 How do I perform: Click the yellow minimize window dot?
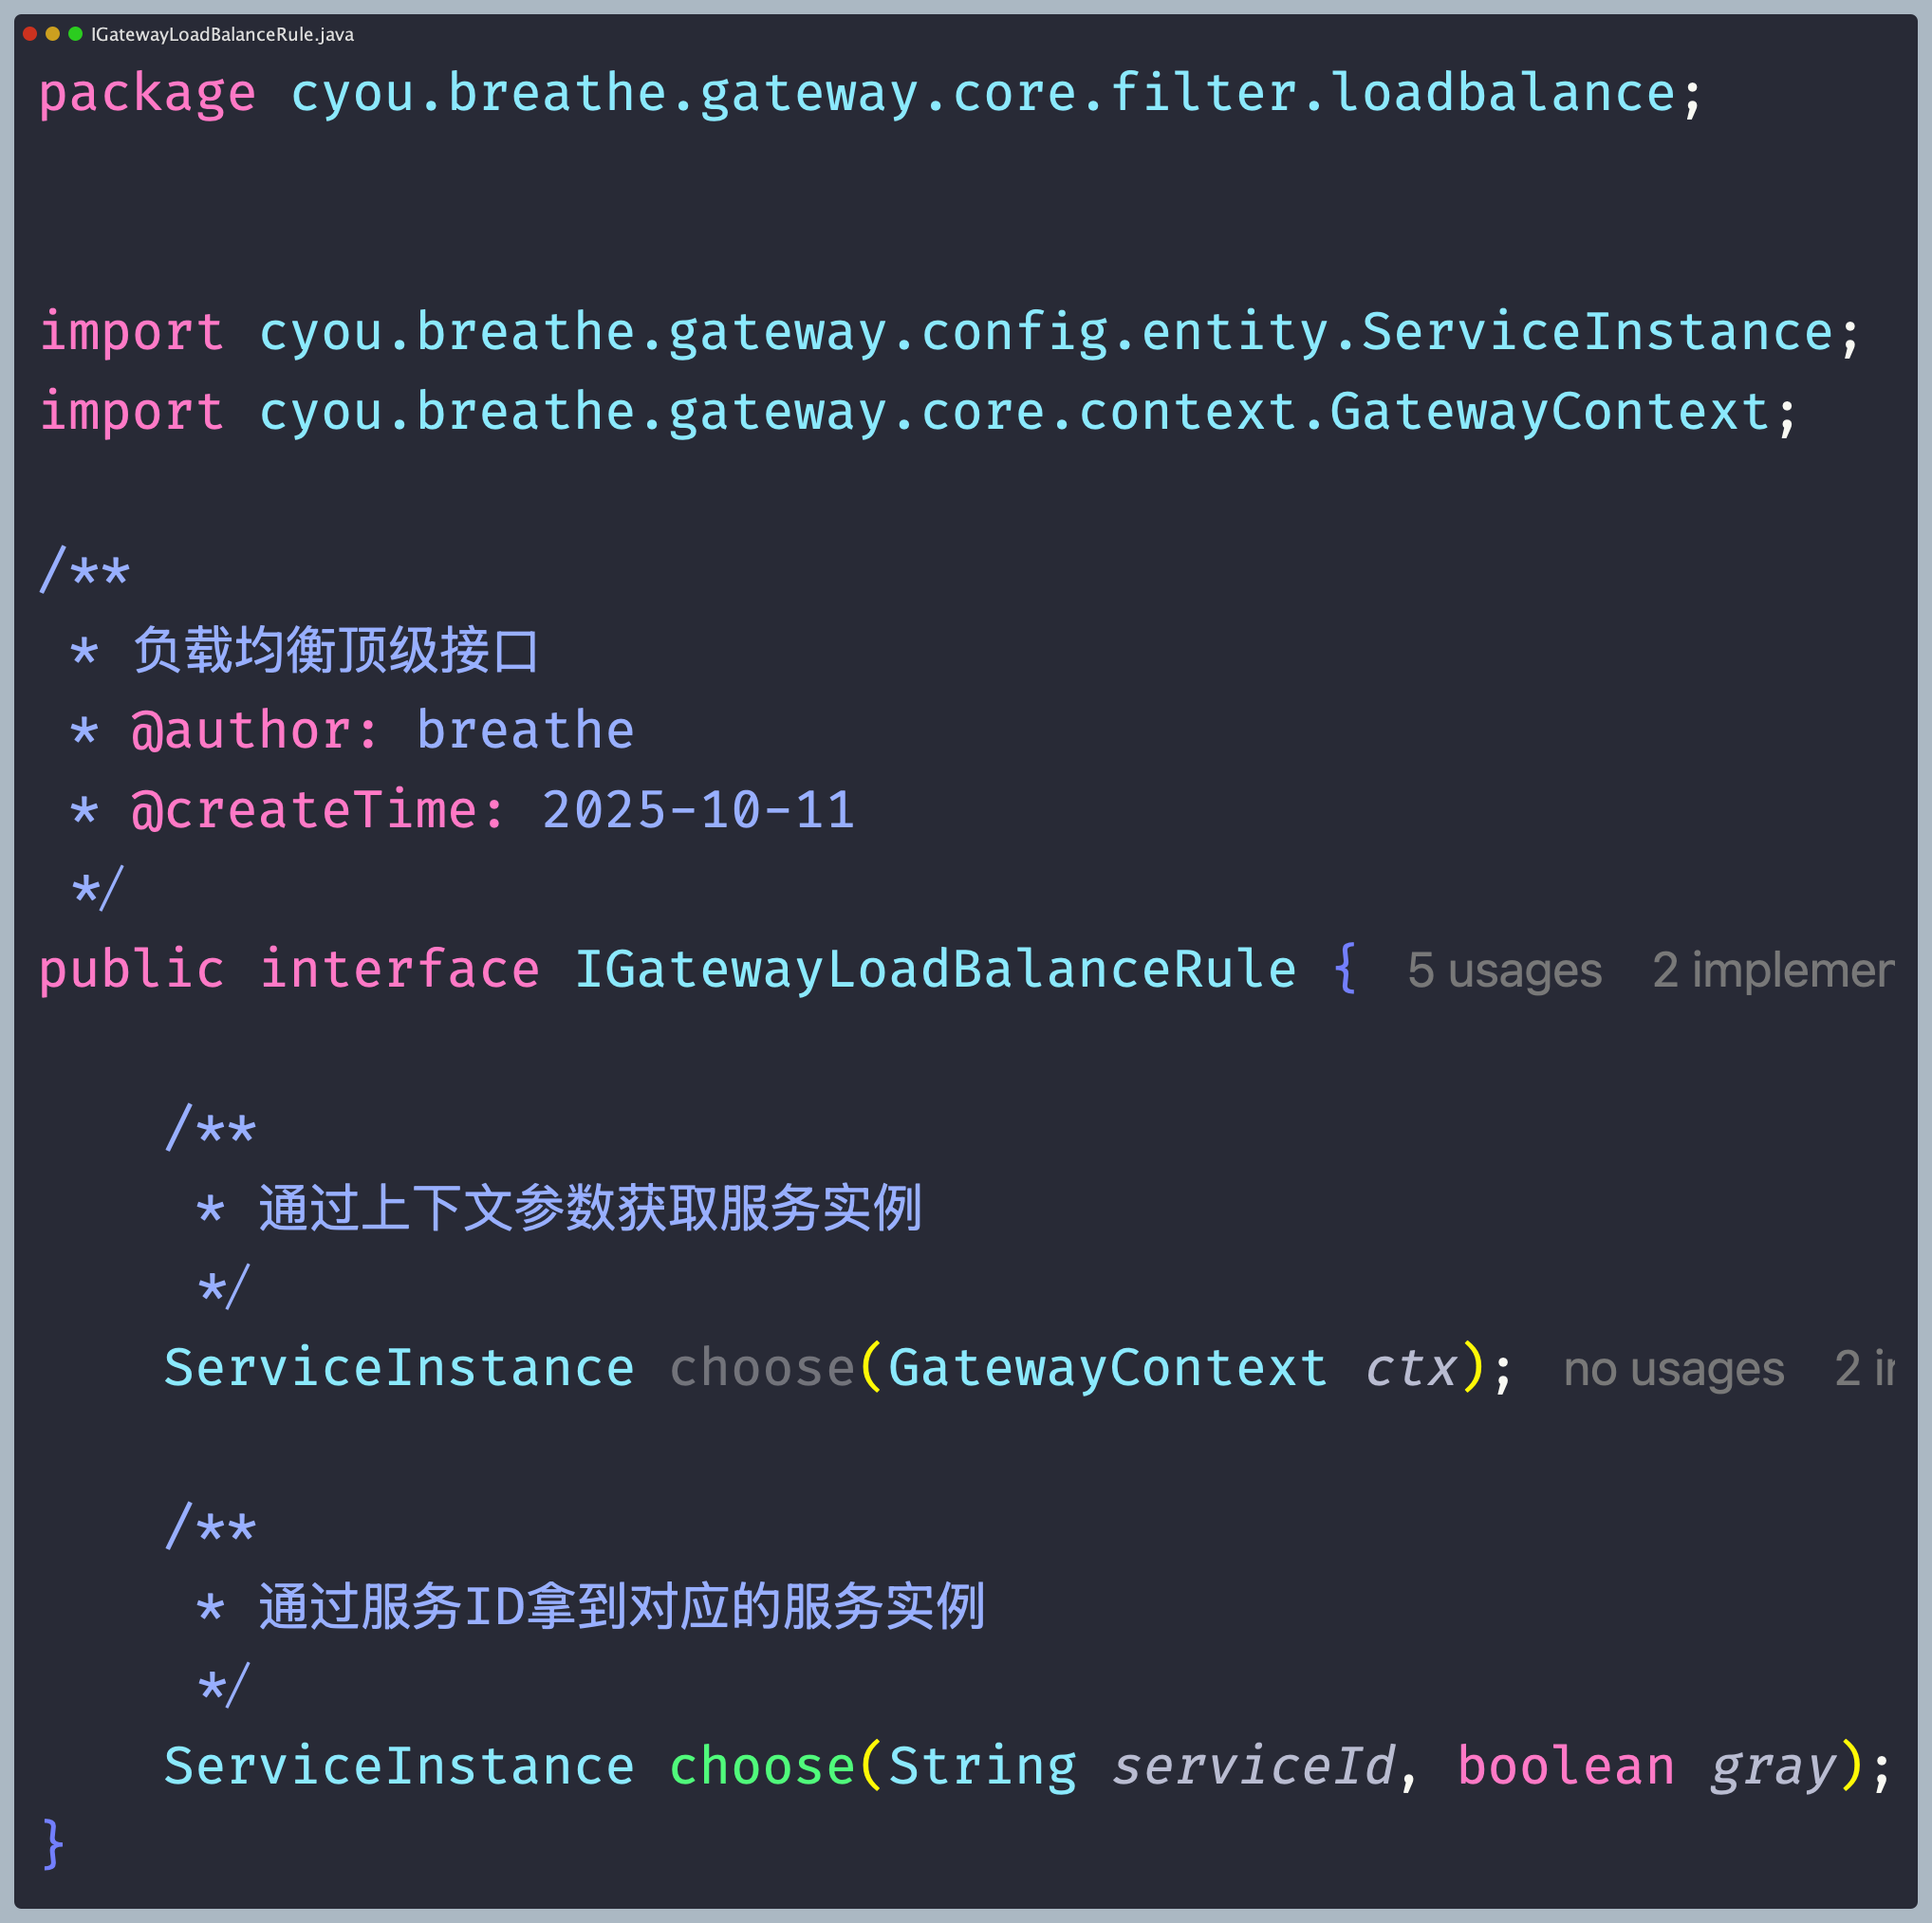(x=53, y=34)
